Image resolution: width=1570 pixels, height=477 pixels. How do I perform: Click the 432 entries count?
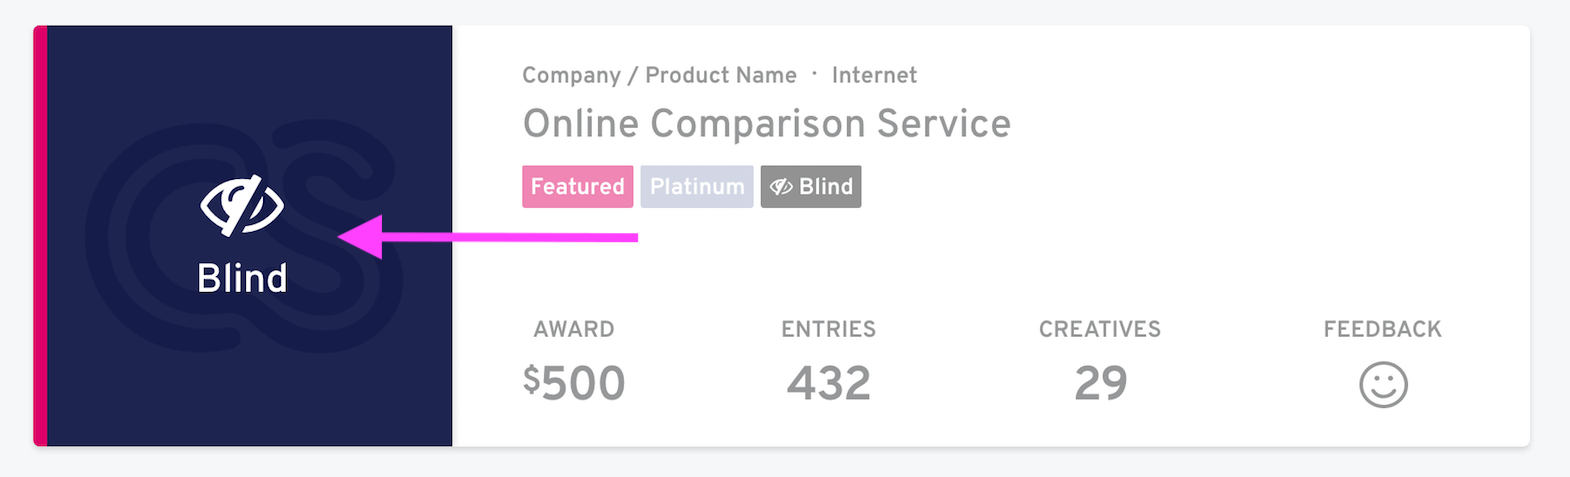[828, 383]
